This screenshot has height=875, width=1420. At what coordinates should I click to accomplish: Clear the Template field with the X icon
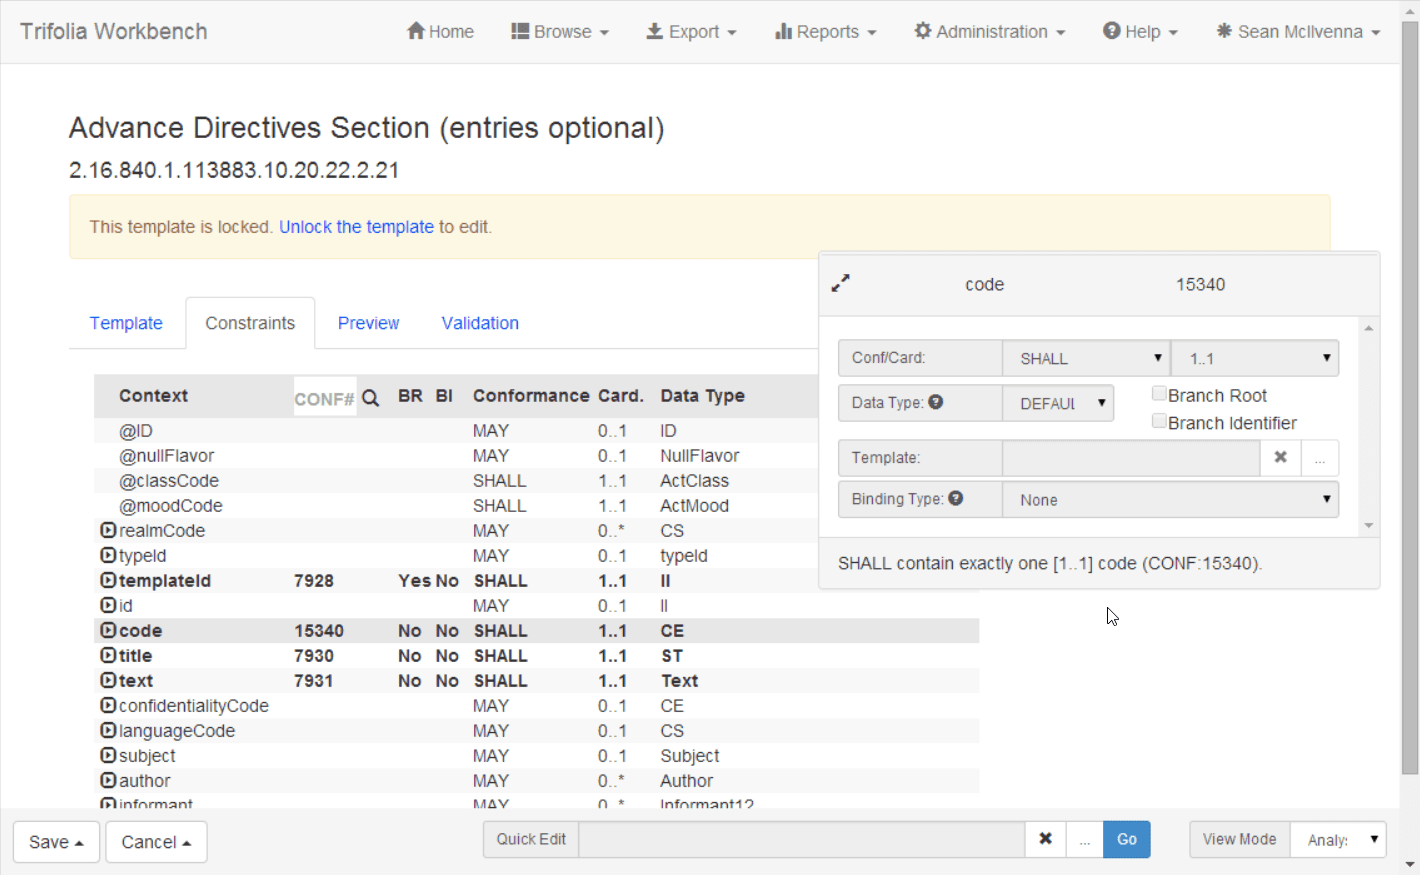(1280, 458)
